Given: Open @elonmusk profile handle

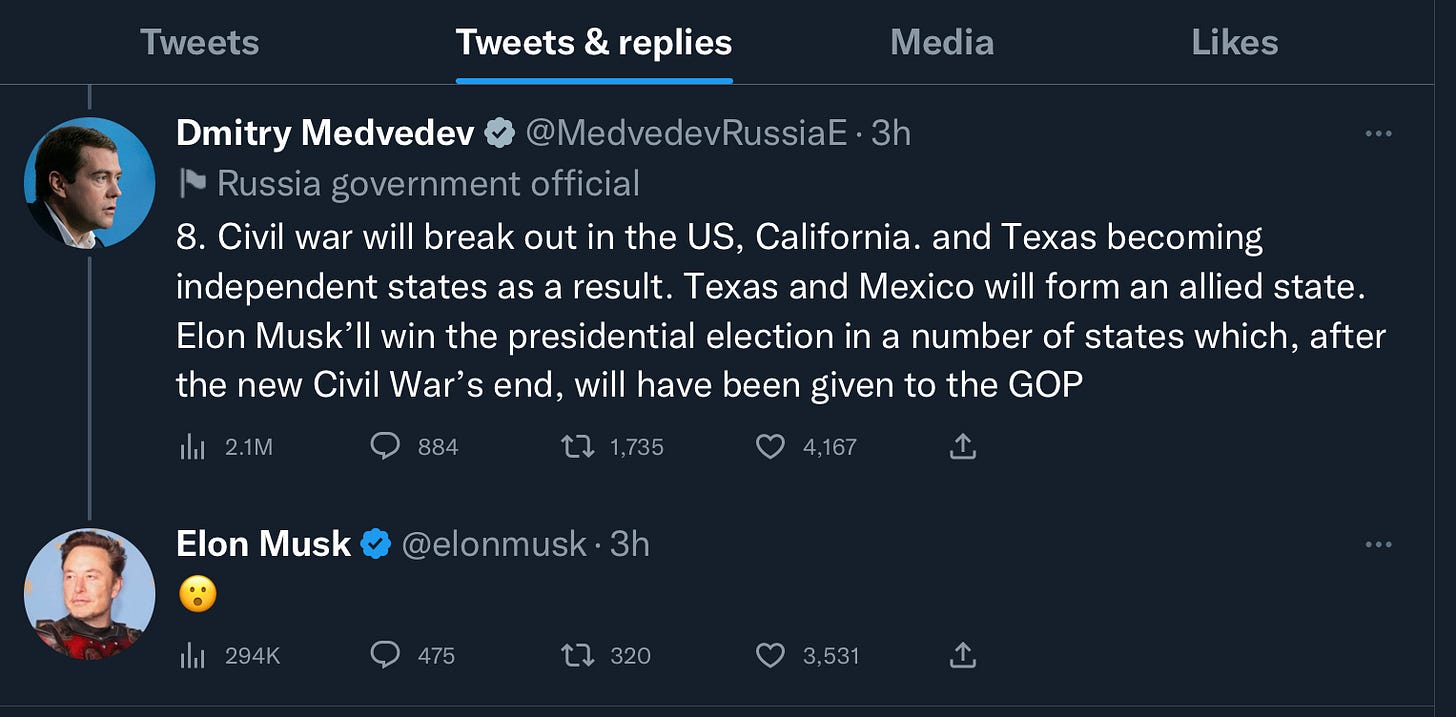Looking at the screenshot, I should [494, 544].
